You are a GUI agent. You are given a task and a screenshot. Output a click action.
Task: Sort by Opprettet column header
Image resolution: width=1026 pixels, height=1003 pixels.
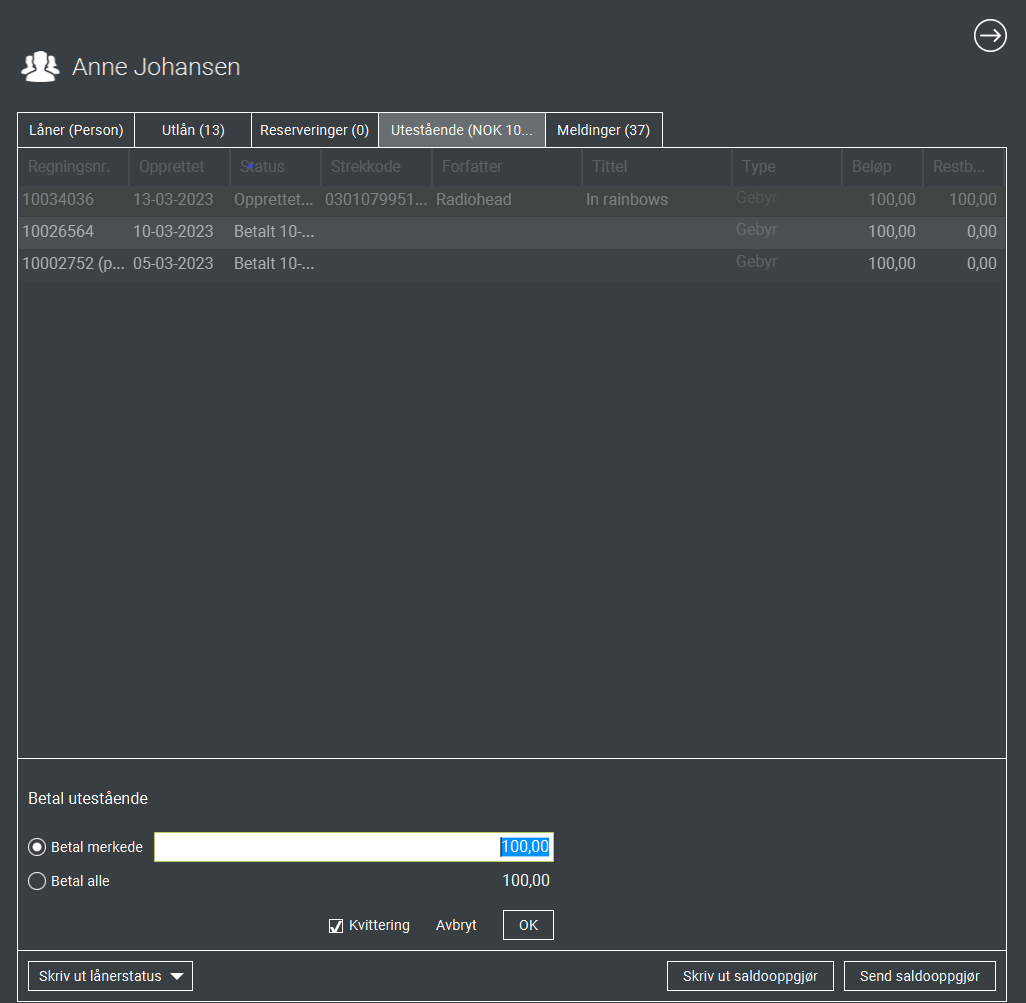tap(179, 167)
